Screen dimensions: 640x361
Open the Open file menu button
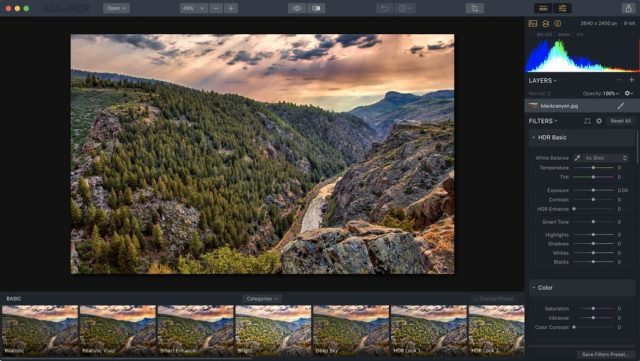(x=116, y=8)
